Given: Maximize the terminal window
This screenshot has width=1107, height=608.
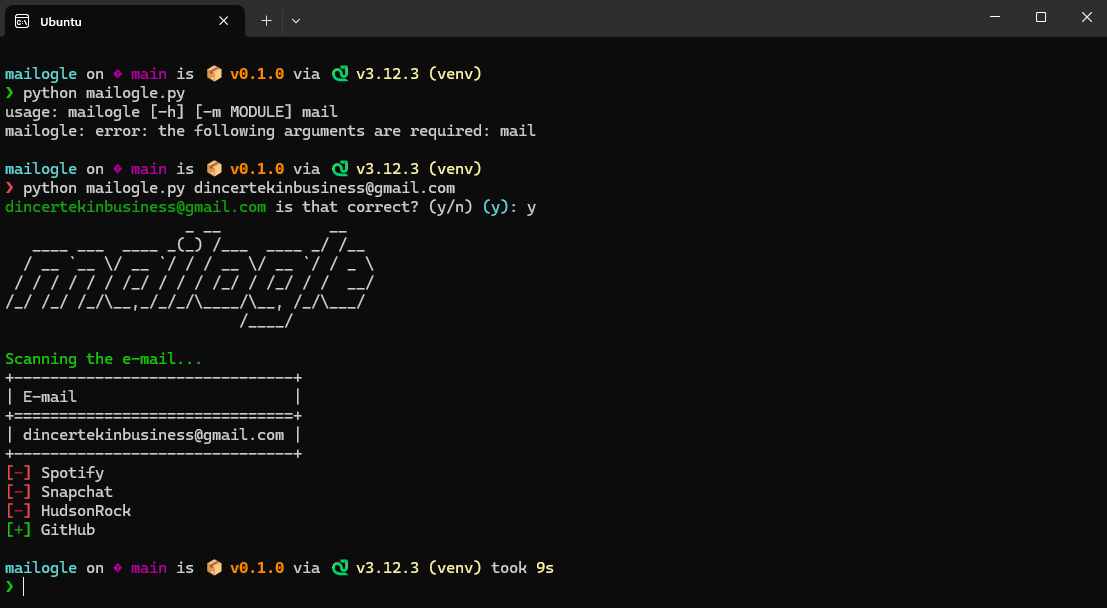Looking at the screenshot, I should click(1041, 17).
